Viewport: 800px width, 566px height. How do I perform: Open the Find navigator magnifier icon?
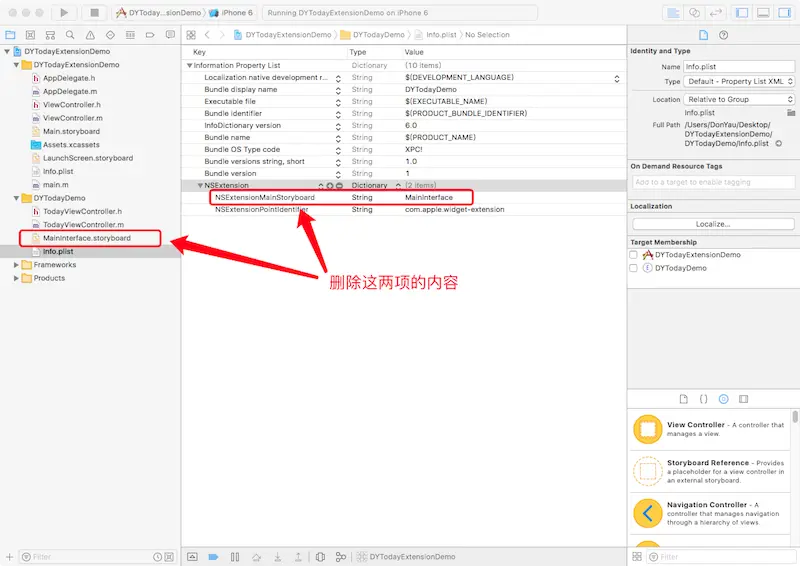(x=70, y=35)
